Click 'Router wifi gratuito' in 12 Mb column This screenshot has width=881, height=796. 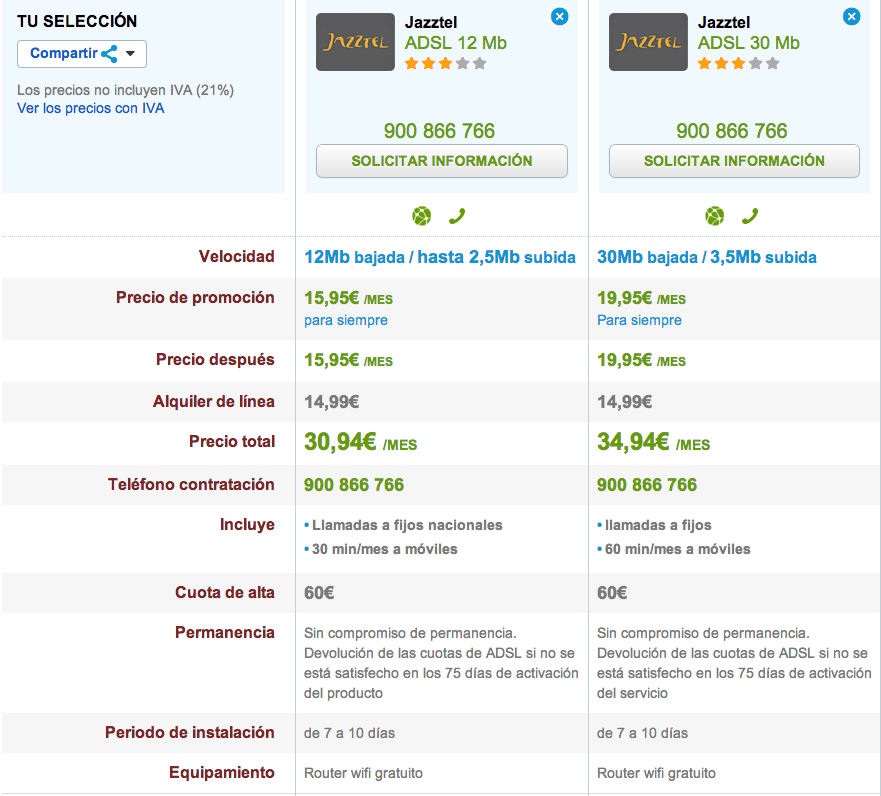click(x=363, y=774)
